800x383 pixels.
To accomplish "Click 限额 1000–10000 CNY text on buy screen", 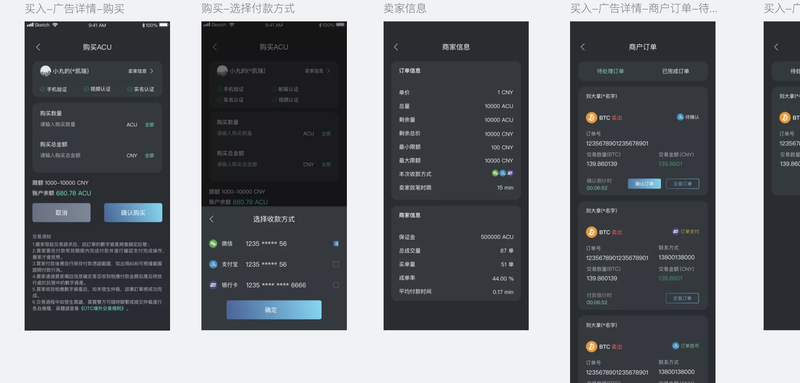I will coord(60,183).
